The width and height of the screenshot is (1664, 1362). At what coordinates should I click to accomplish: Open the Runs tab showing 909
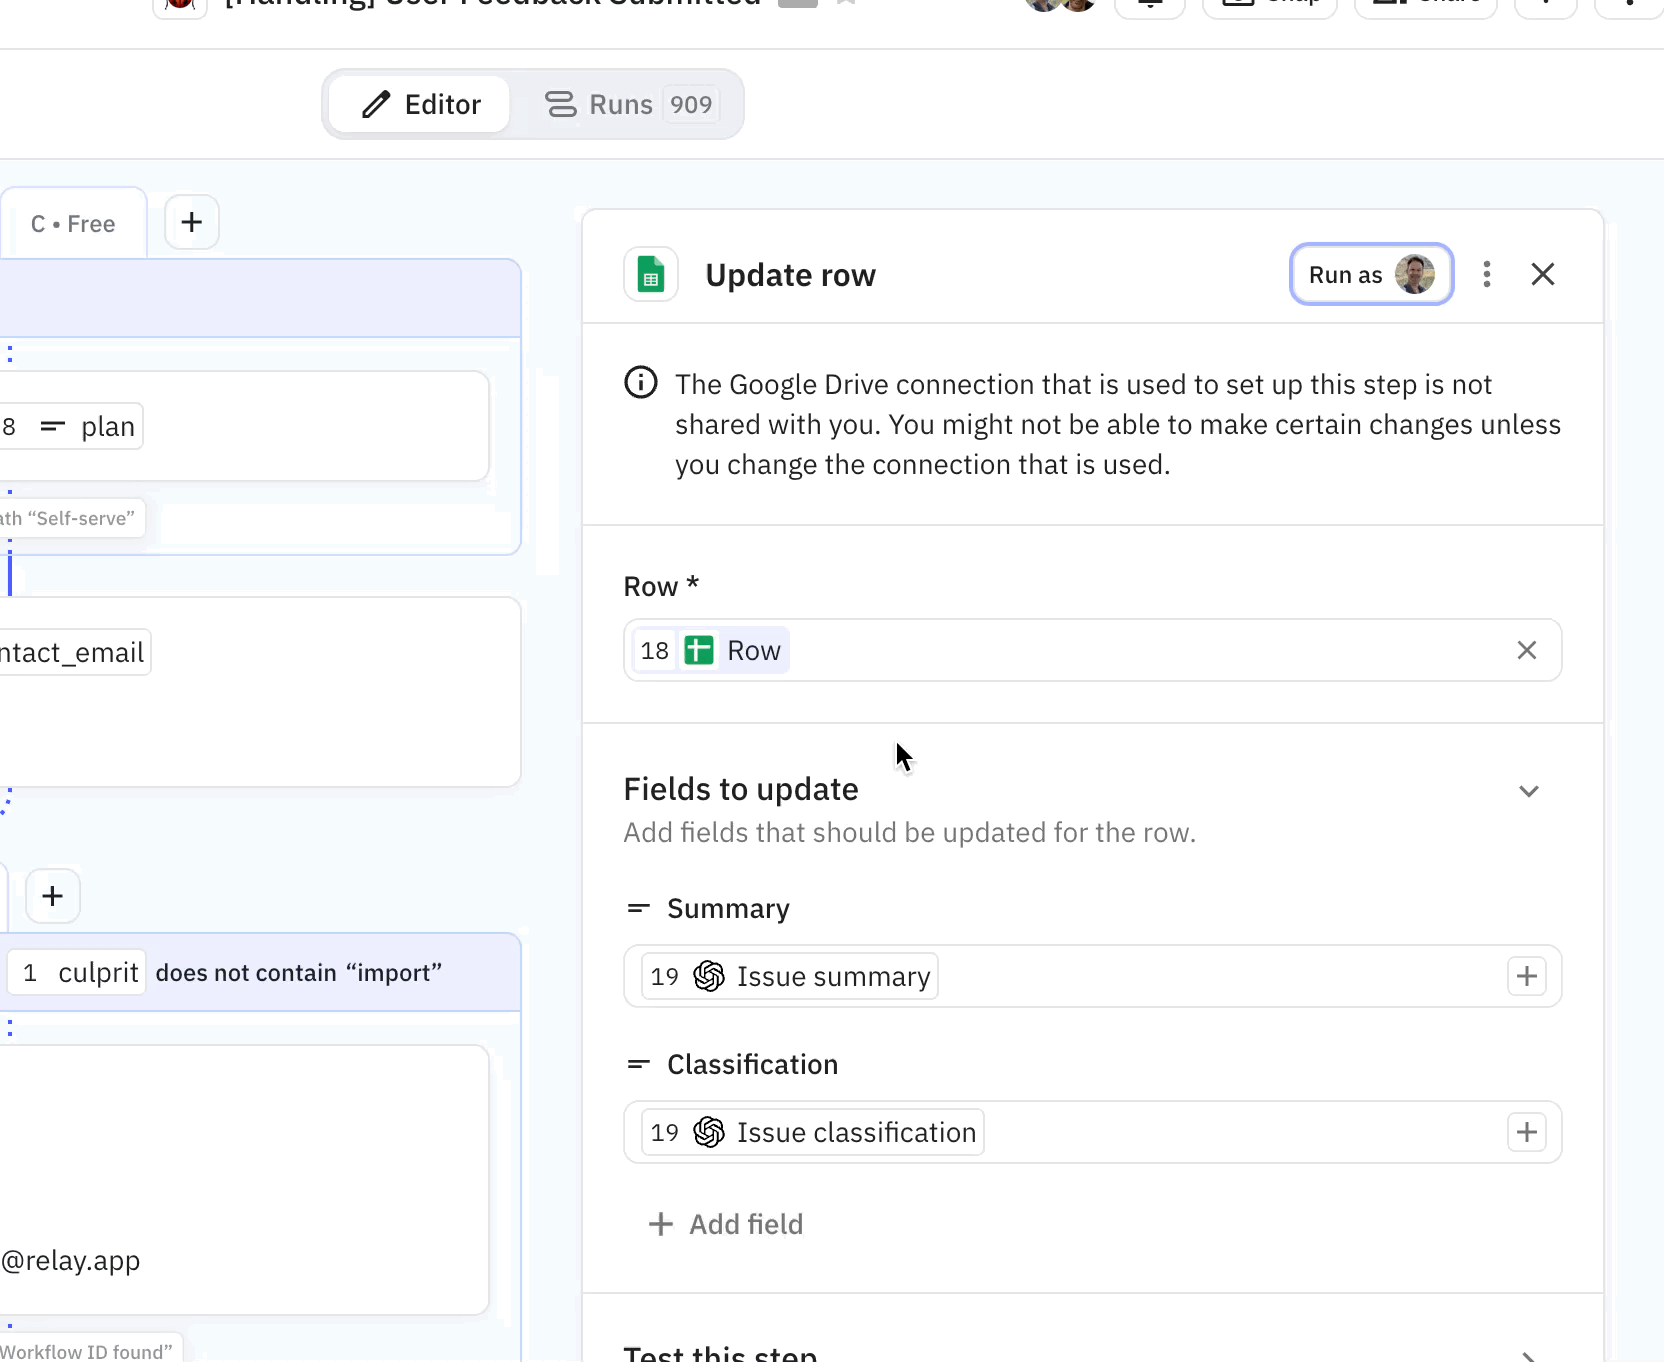(x=628, y=104)
